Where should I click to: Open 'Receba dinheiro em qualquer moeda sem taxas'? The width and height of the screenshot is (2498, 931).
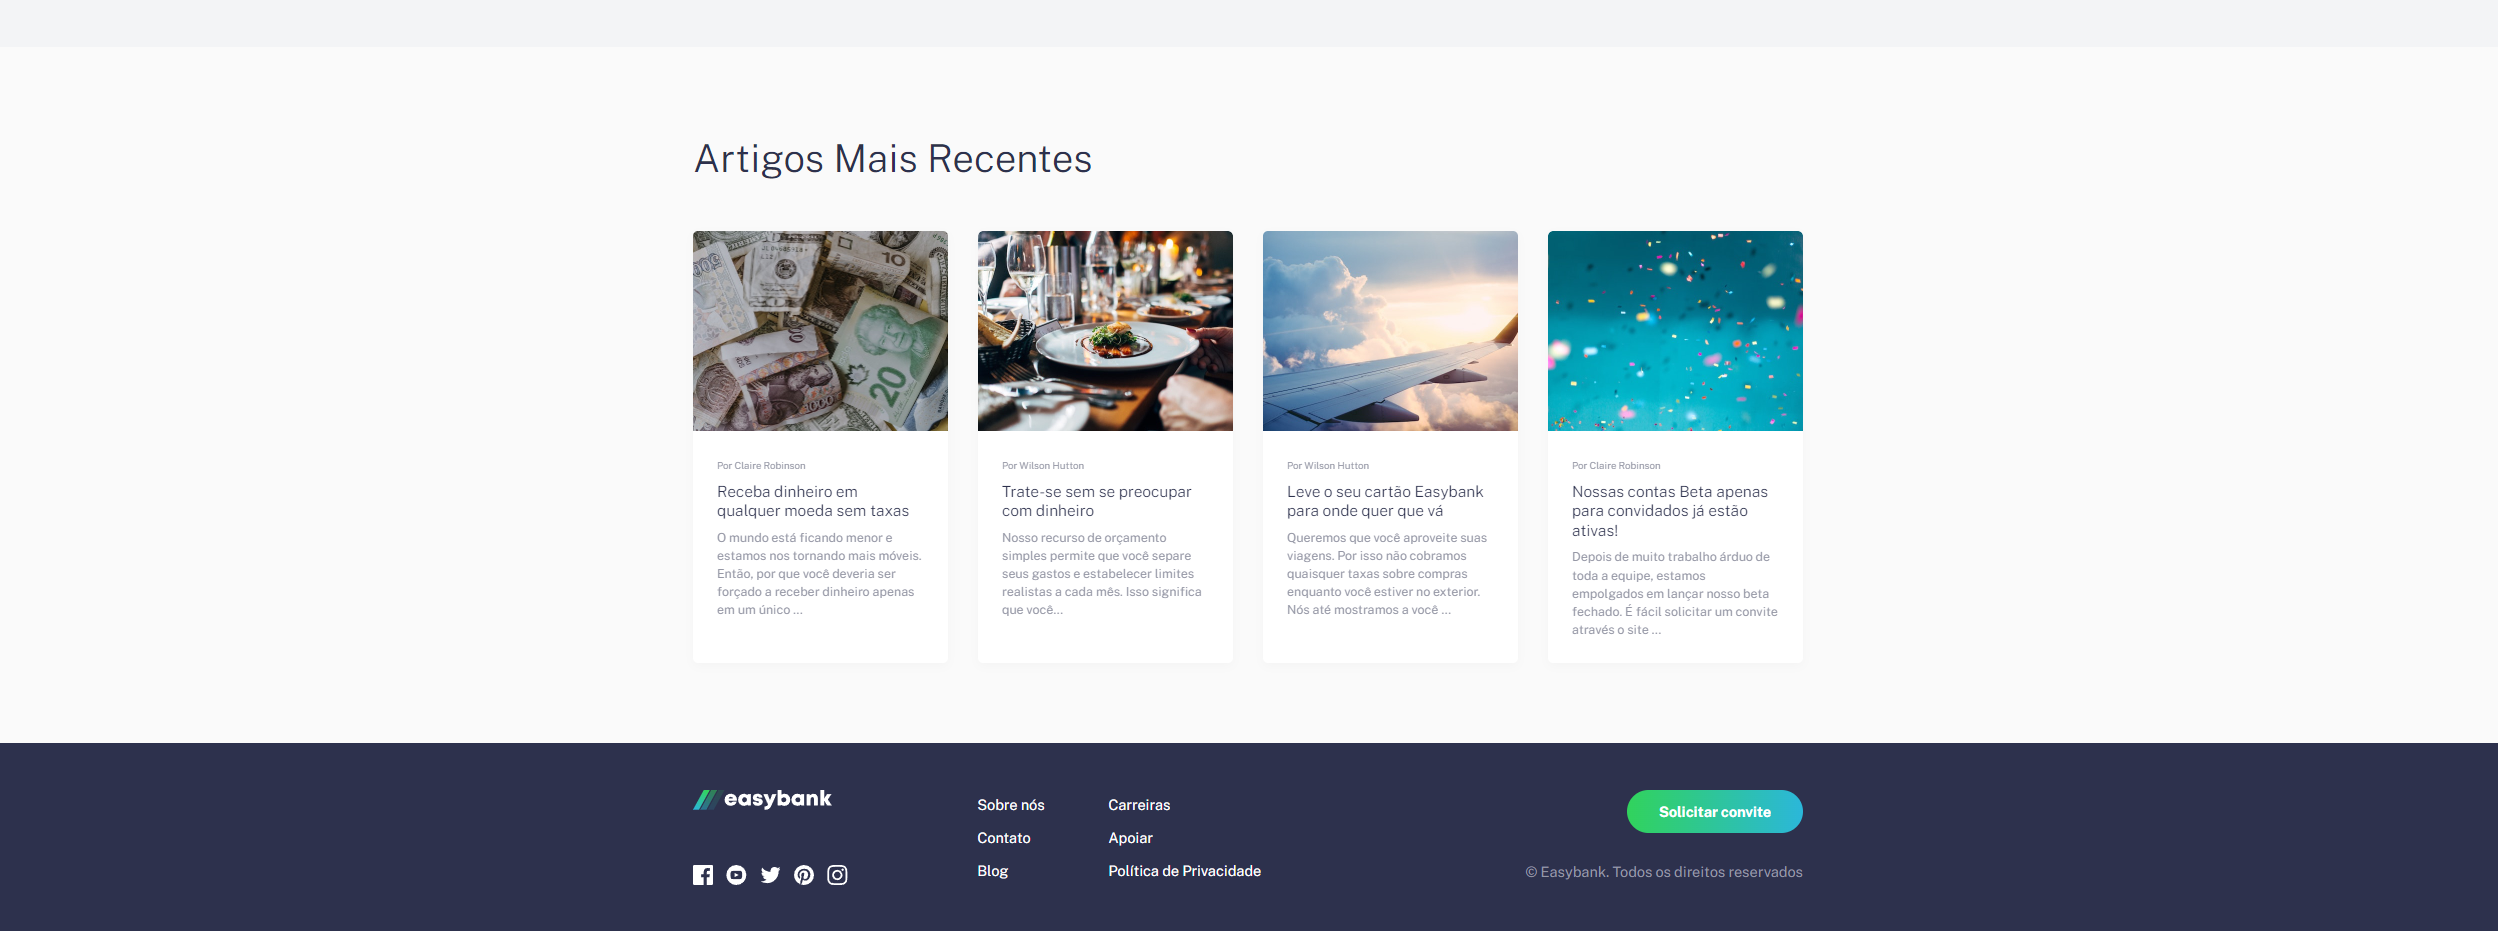click(812, 501)
